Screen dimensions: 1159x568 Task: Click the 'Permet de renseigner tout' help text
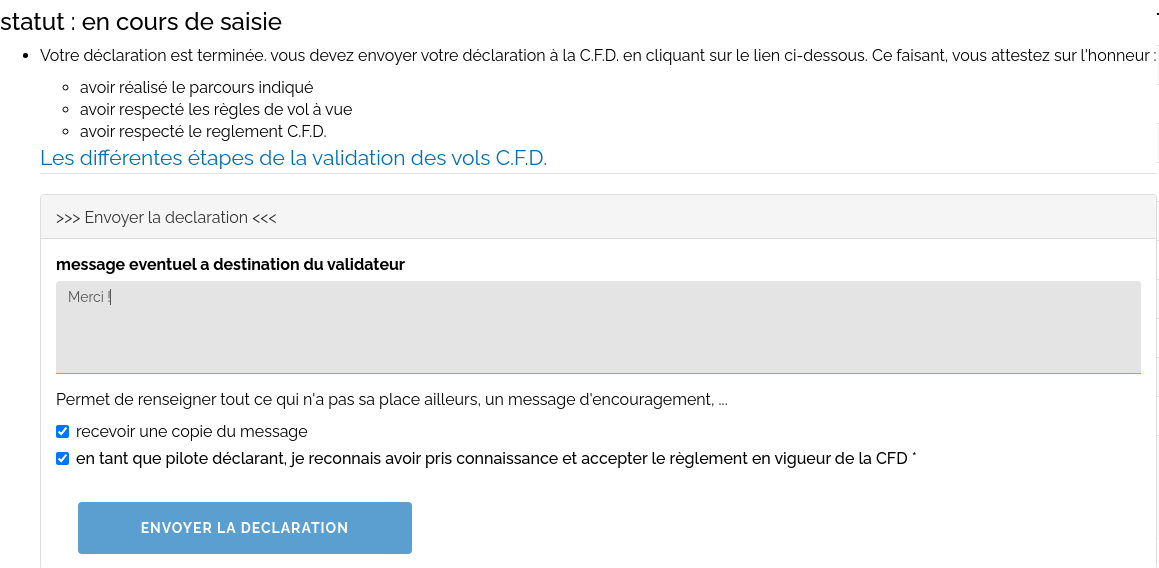[x=390, y=400]
